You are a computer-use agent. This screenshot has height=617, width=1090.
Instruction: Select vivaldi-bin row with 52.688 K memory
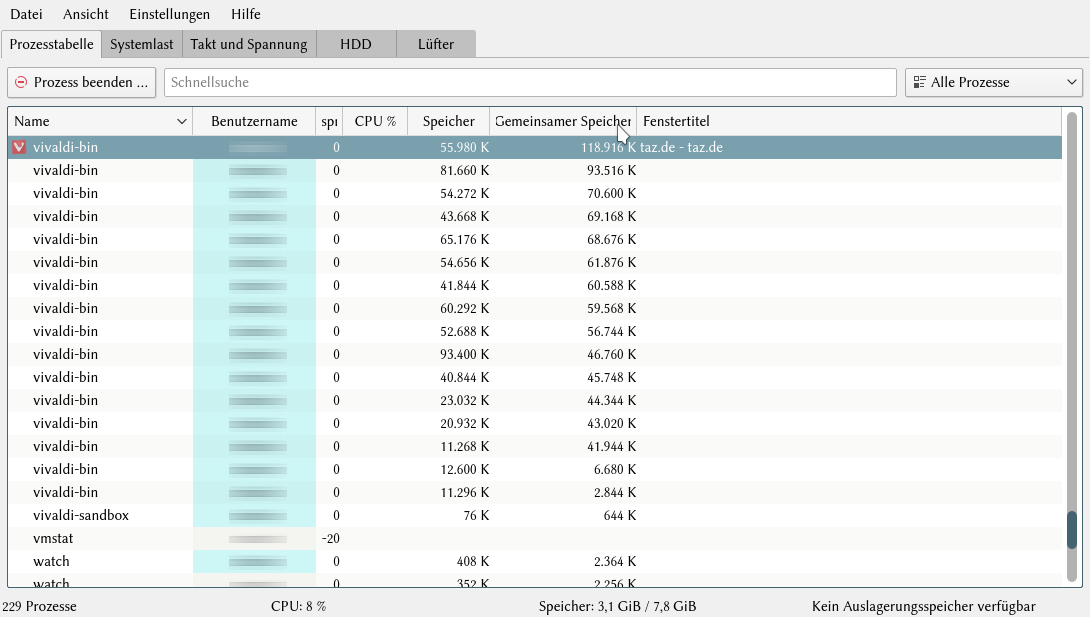point(535,331)
